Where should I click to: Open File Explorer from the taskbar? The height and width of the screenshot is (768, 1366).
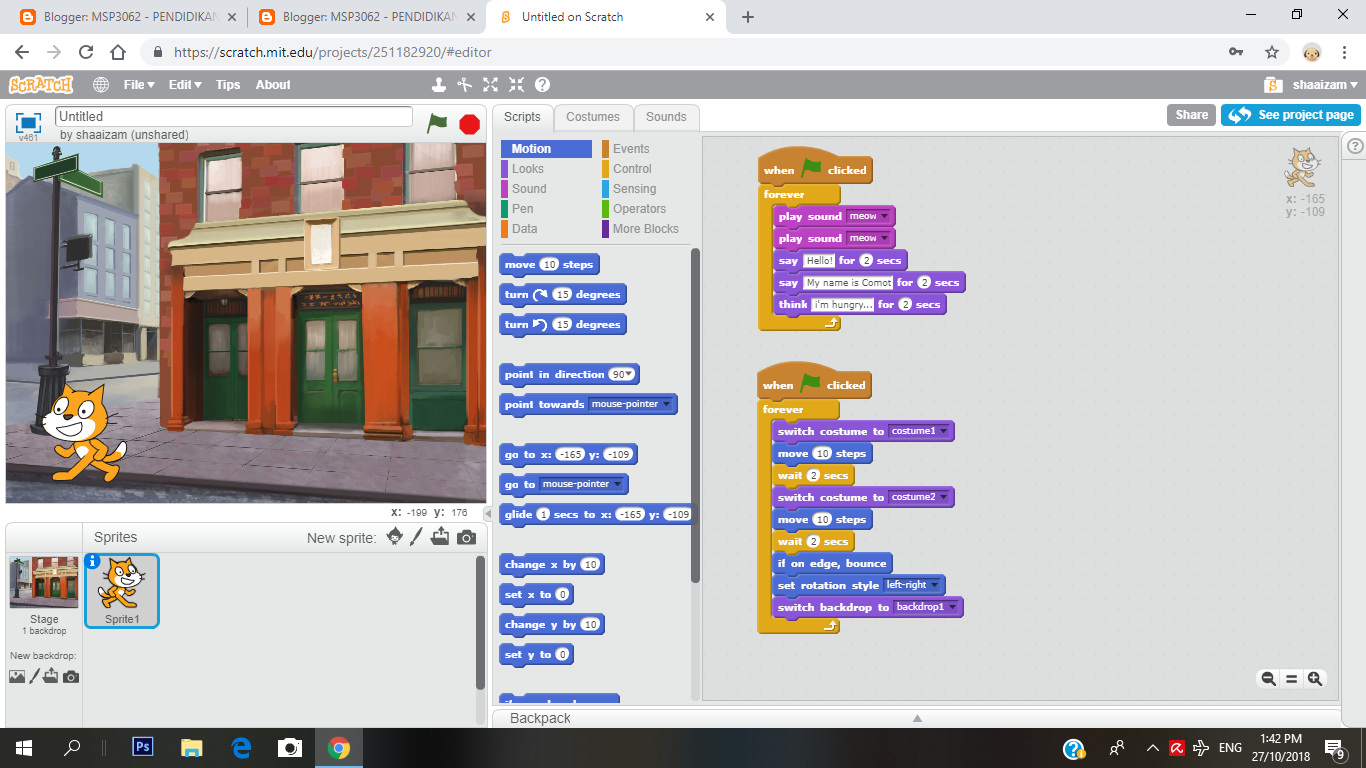[x=192, y=747]
